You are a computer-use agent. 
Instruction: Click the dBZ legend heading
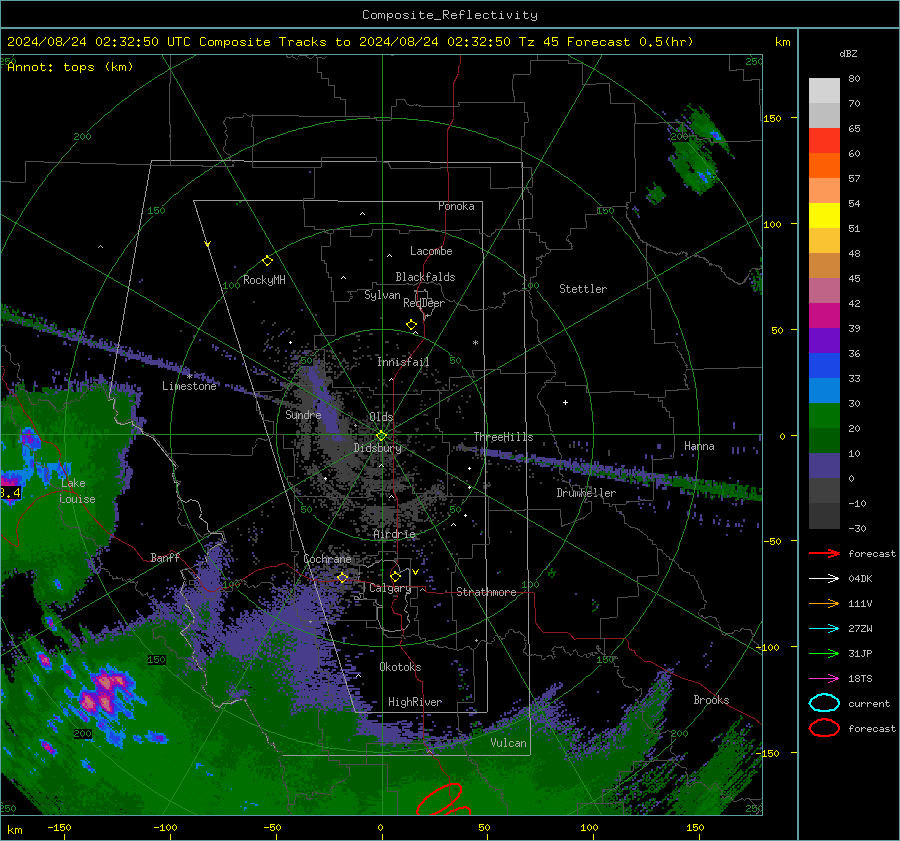(848, 53)
